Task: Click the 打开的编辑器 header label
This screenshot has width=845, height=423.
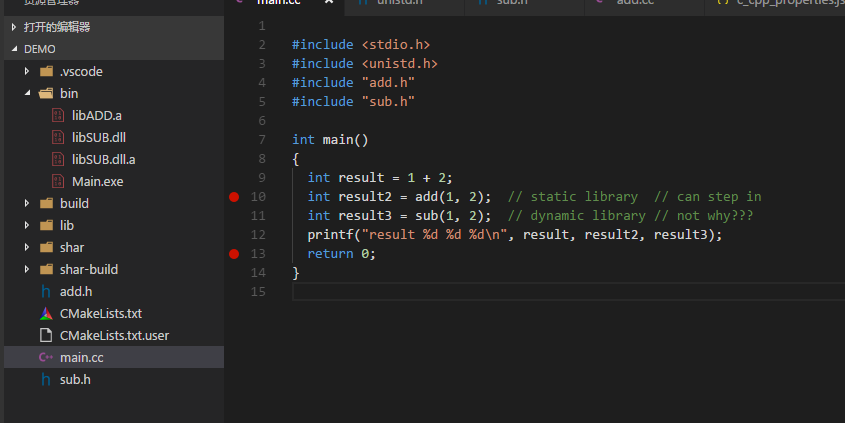Action: (x=57, y=27)
